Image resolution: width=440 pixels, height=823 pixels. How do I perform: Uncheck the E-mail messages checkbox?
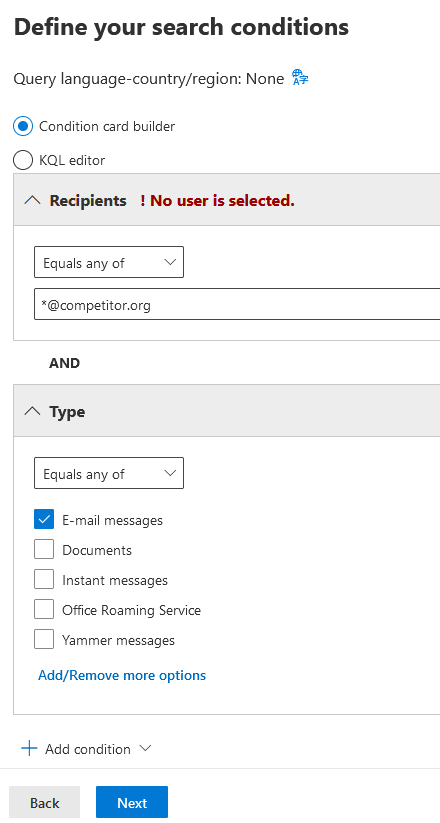[x=44, y=520]
